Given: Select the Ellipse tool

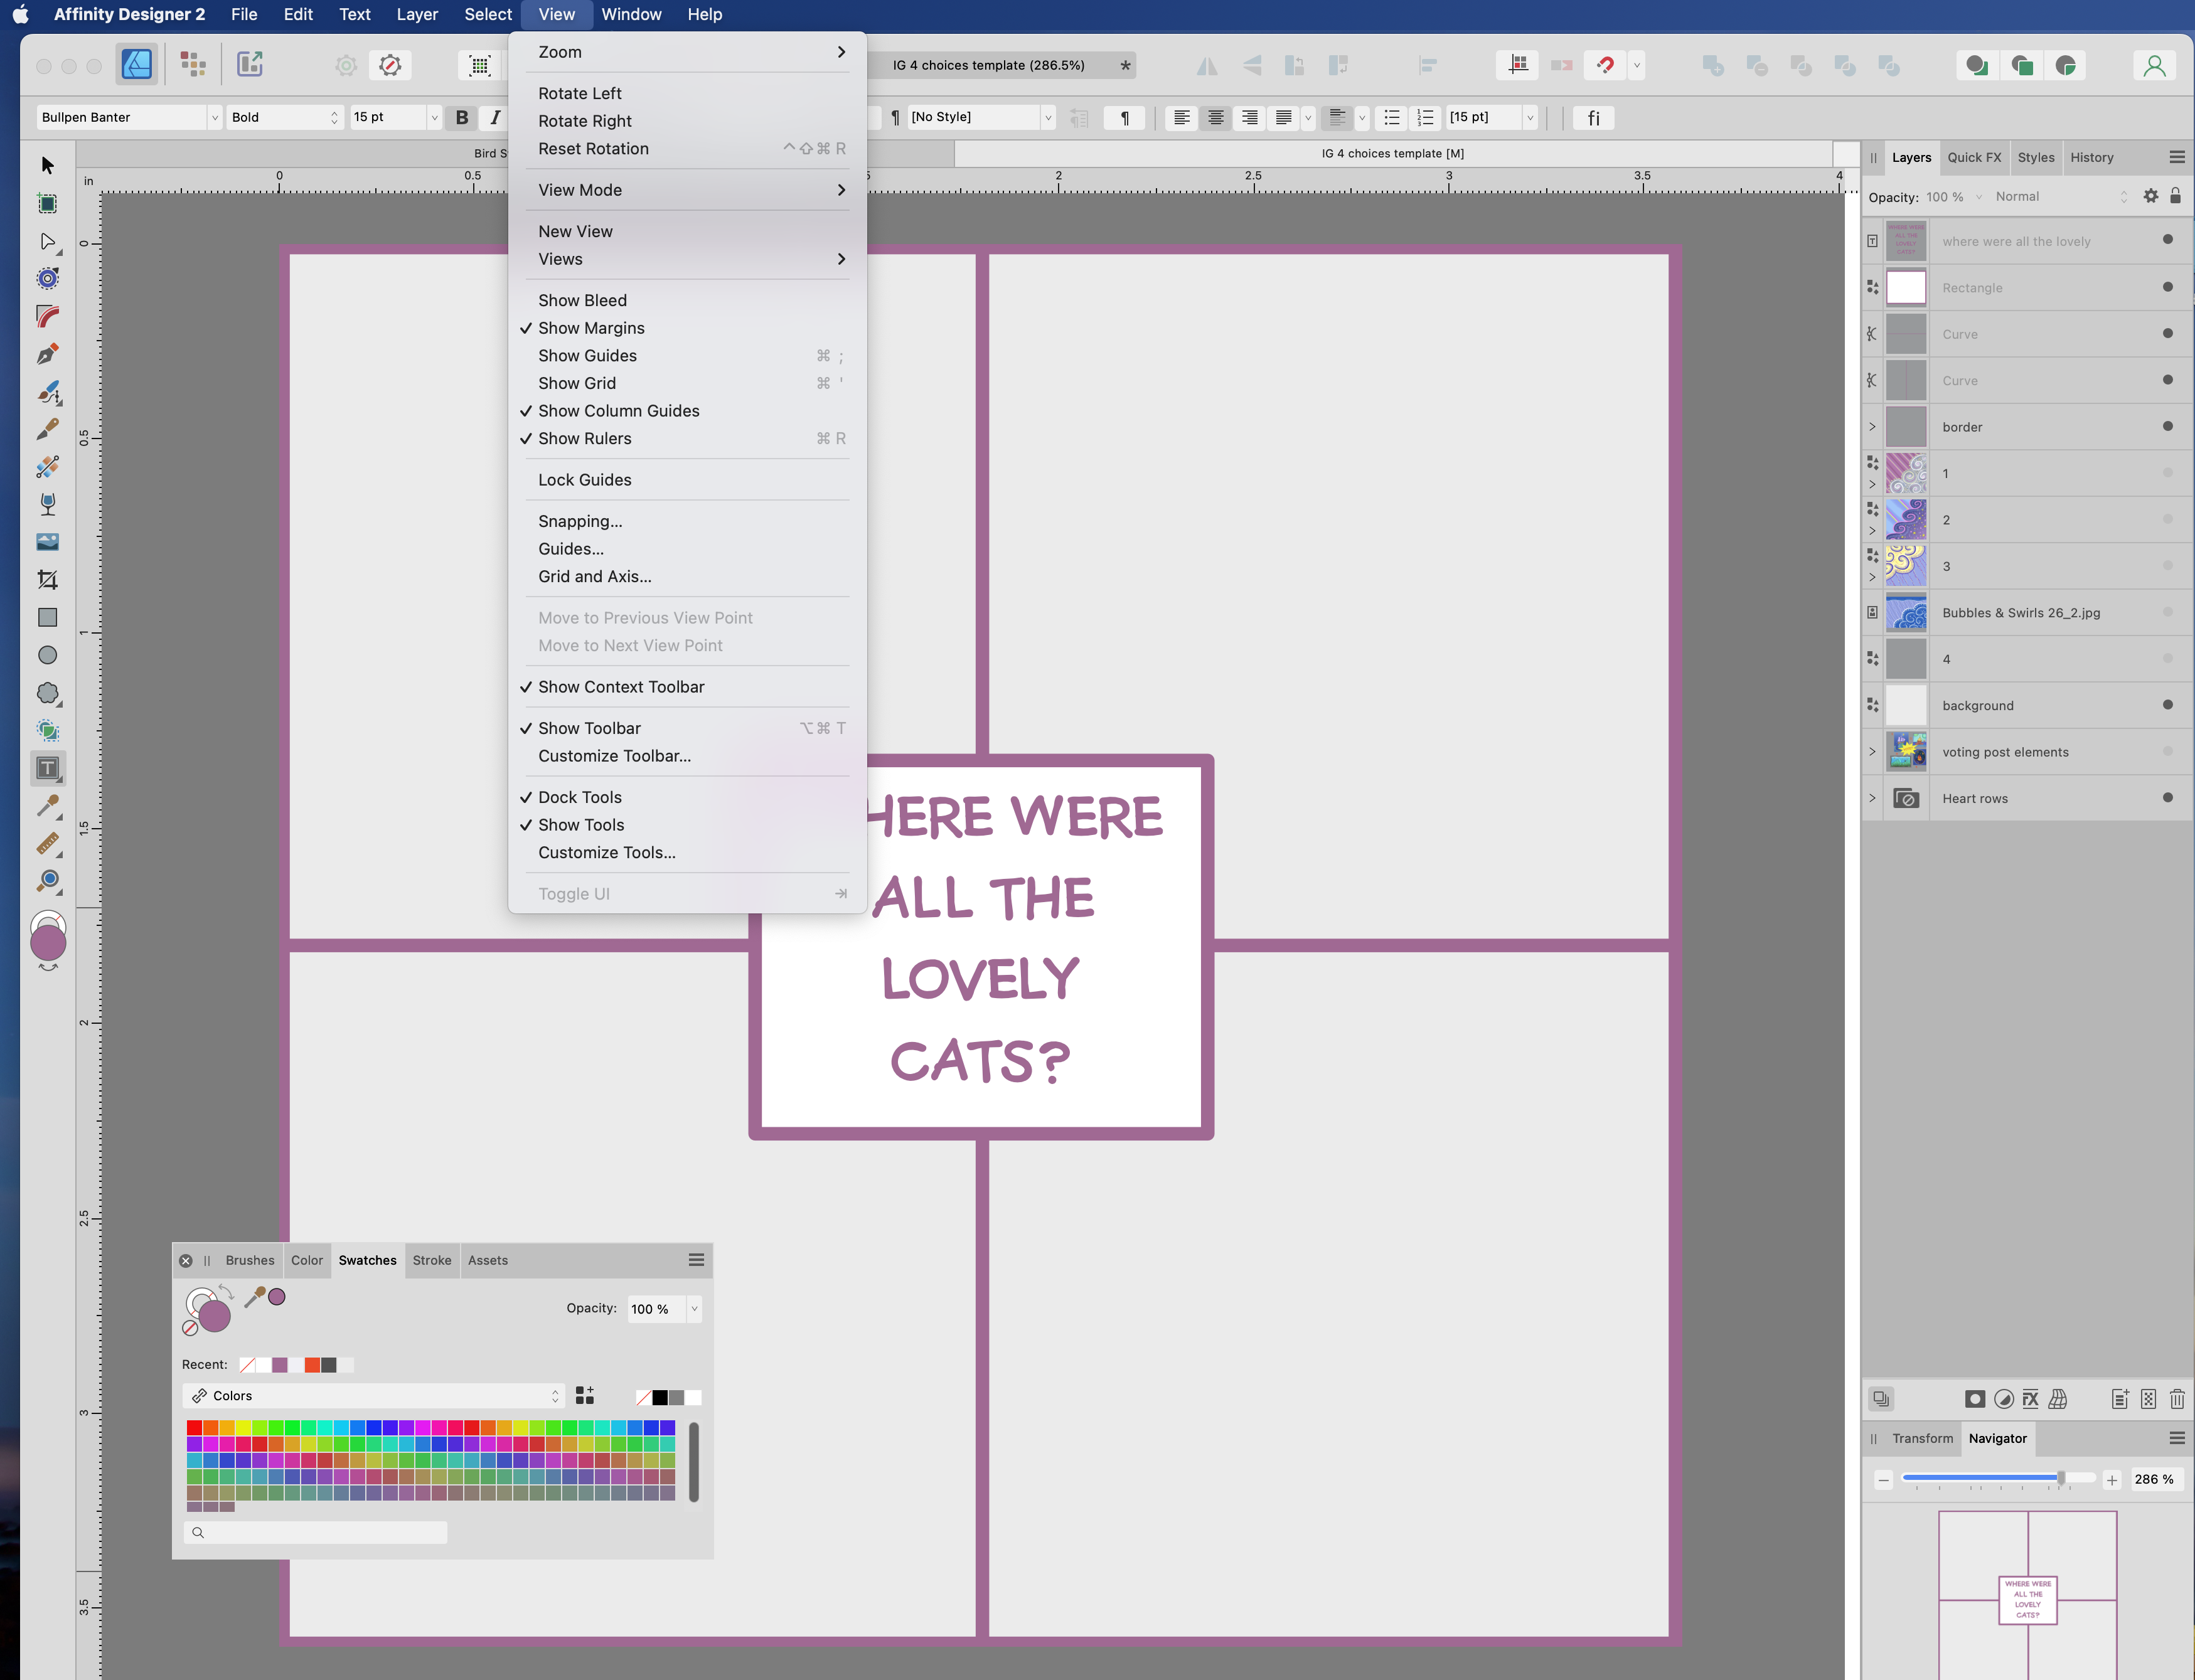Looking at the screenshot, I should pyautogui.click(x=47, y=655).
